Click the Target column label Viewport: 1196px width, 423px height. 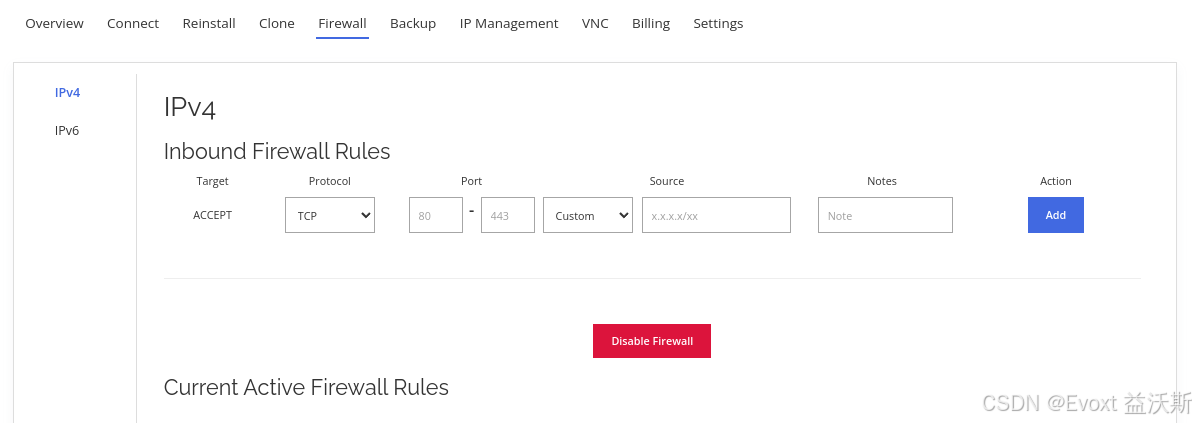point(213,181)
